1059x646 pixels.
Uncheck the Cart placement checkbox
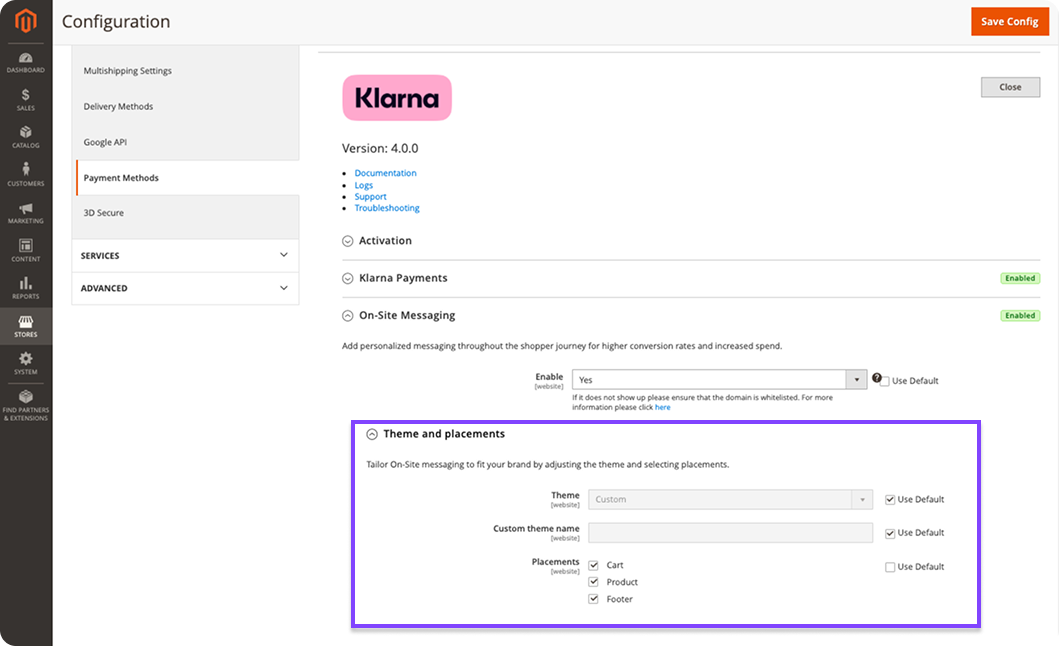click(594, 565)
